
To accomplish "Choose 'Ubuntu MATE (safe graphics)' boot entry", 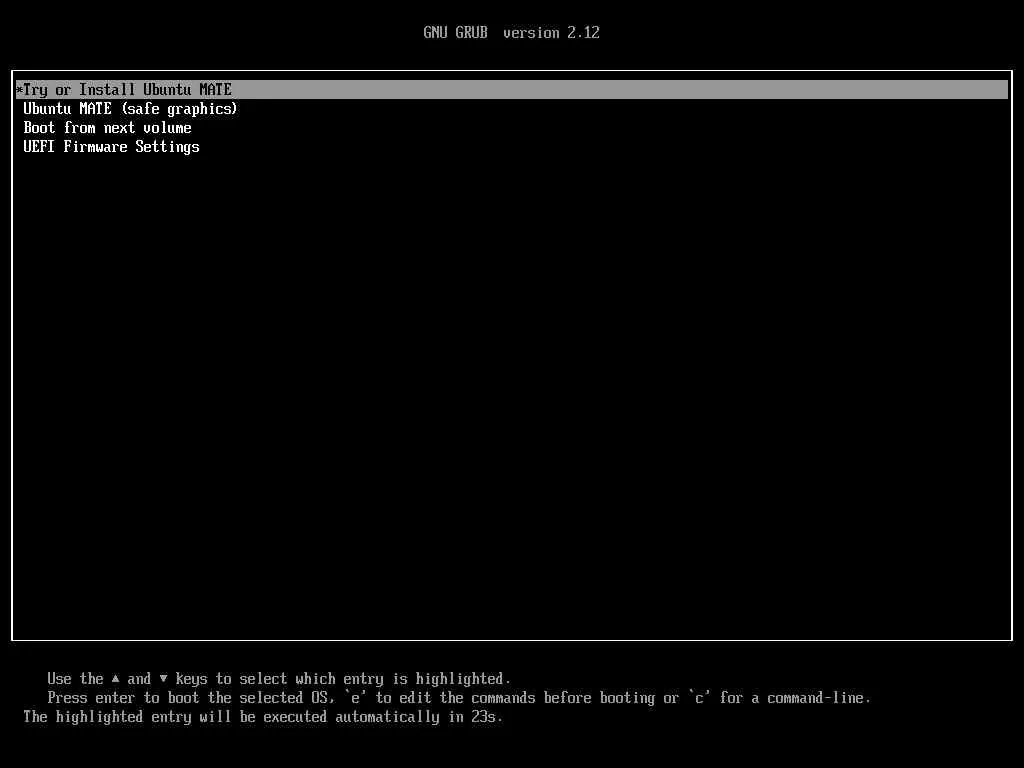I will (x=130, y=109).
